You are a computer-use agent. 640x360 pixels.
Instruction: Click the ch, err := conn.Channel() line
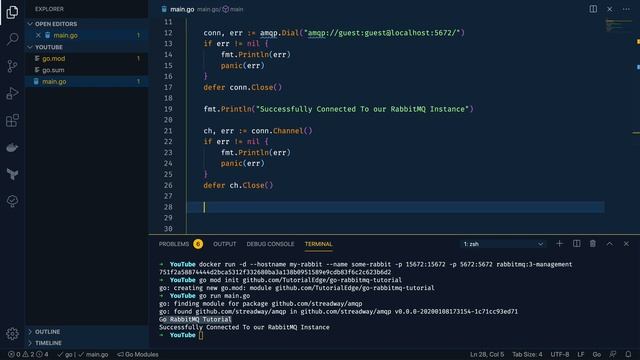(258, 131)
